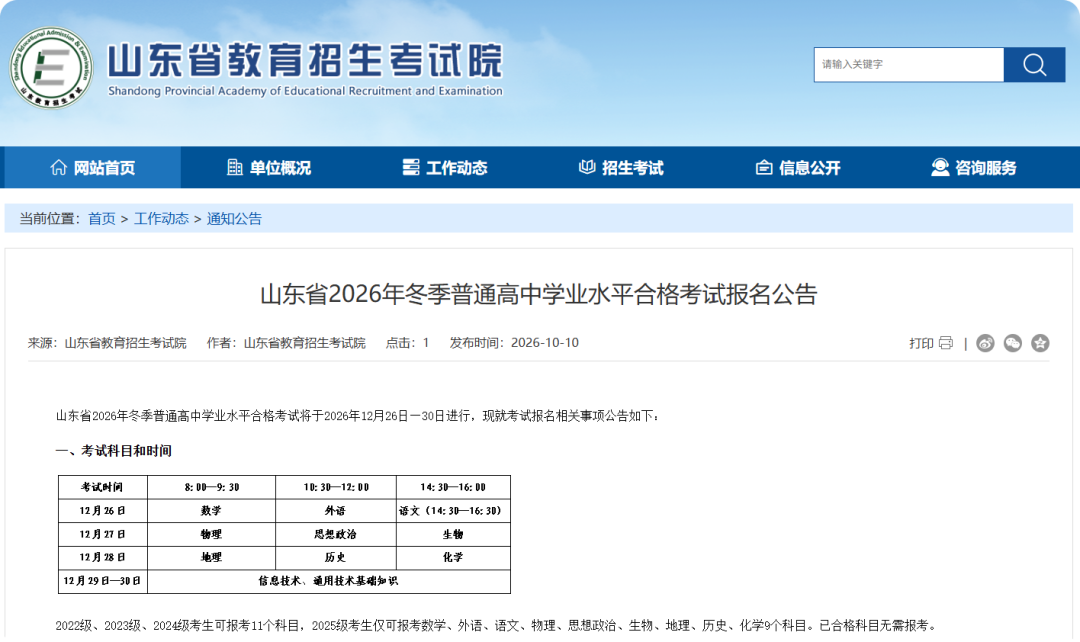This screenshot has height=642, width=1080.
Task: Click the article title 山东省2026年冬季普通高中学业水平合格考试报名公告
Action: (x=539, y=295)
